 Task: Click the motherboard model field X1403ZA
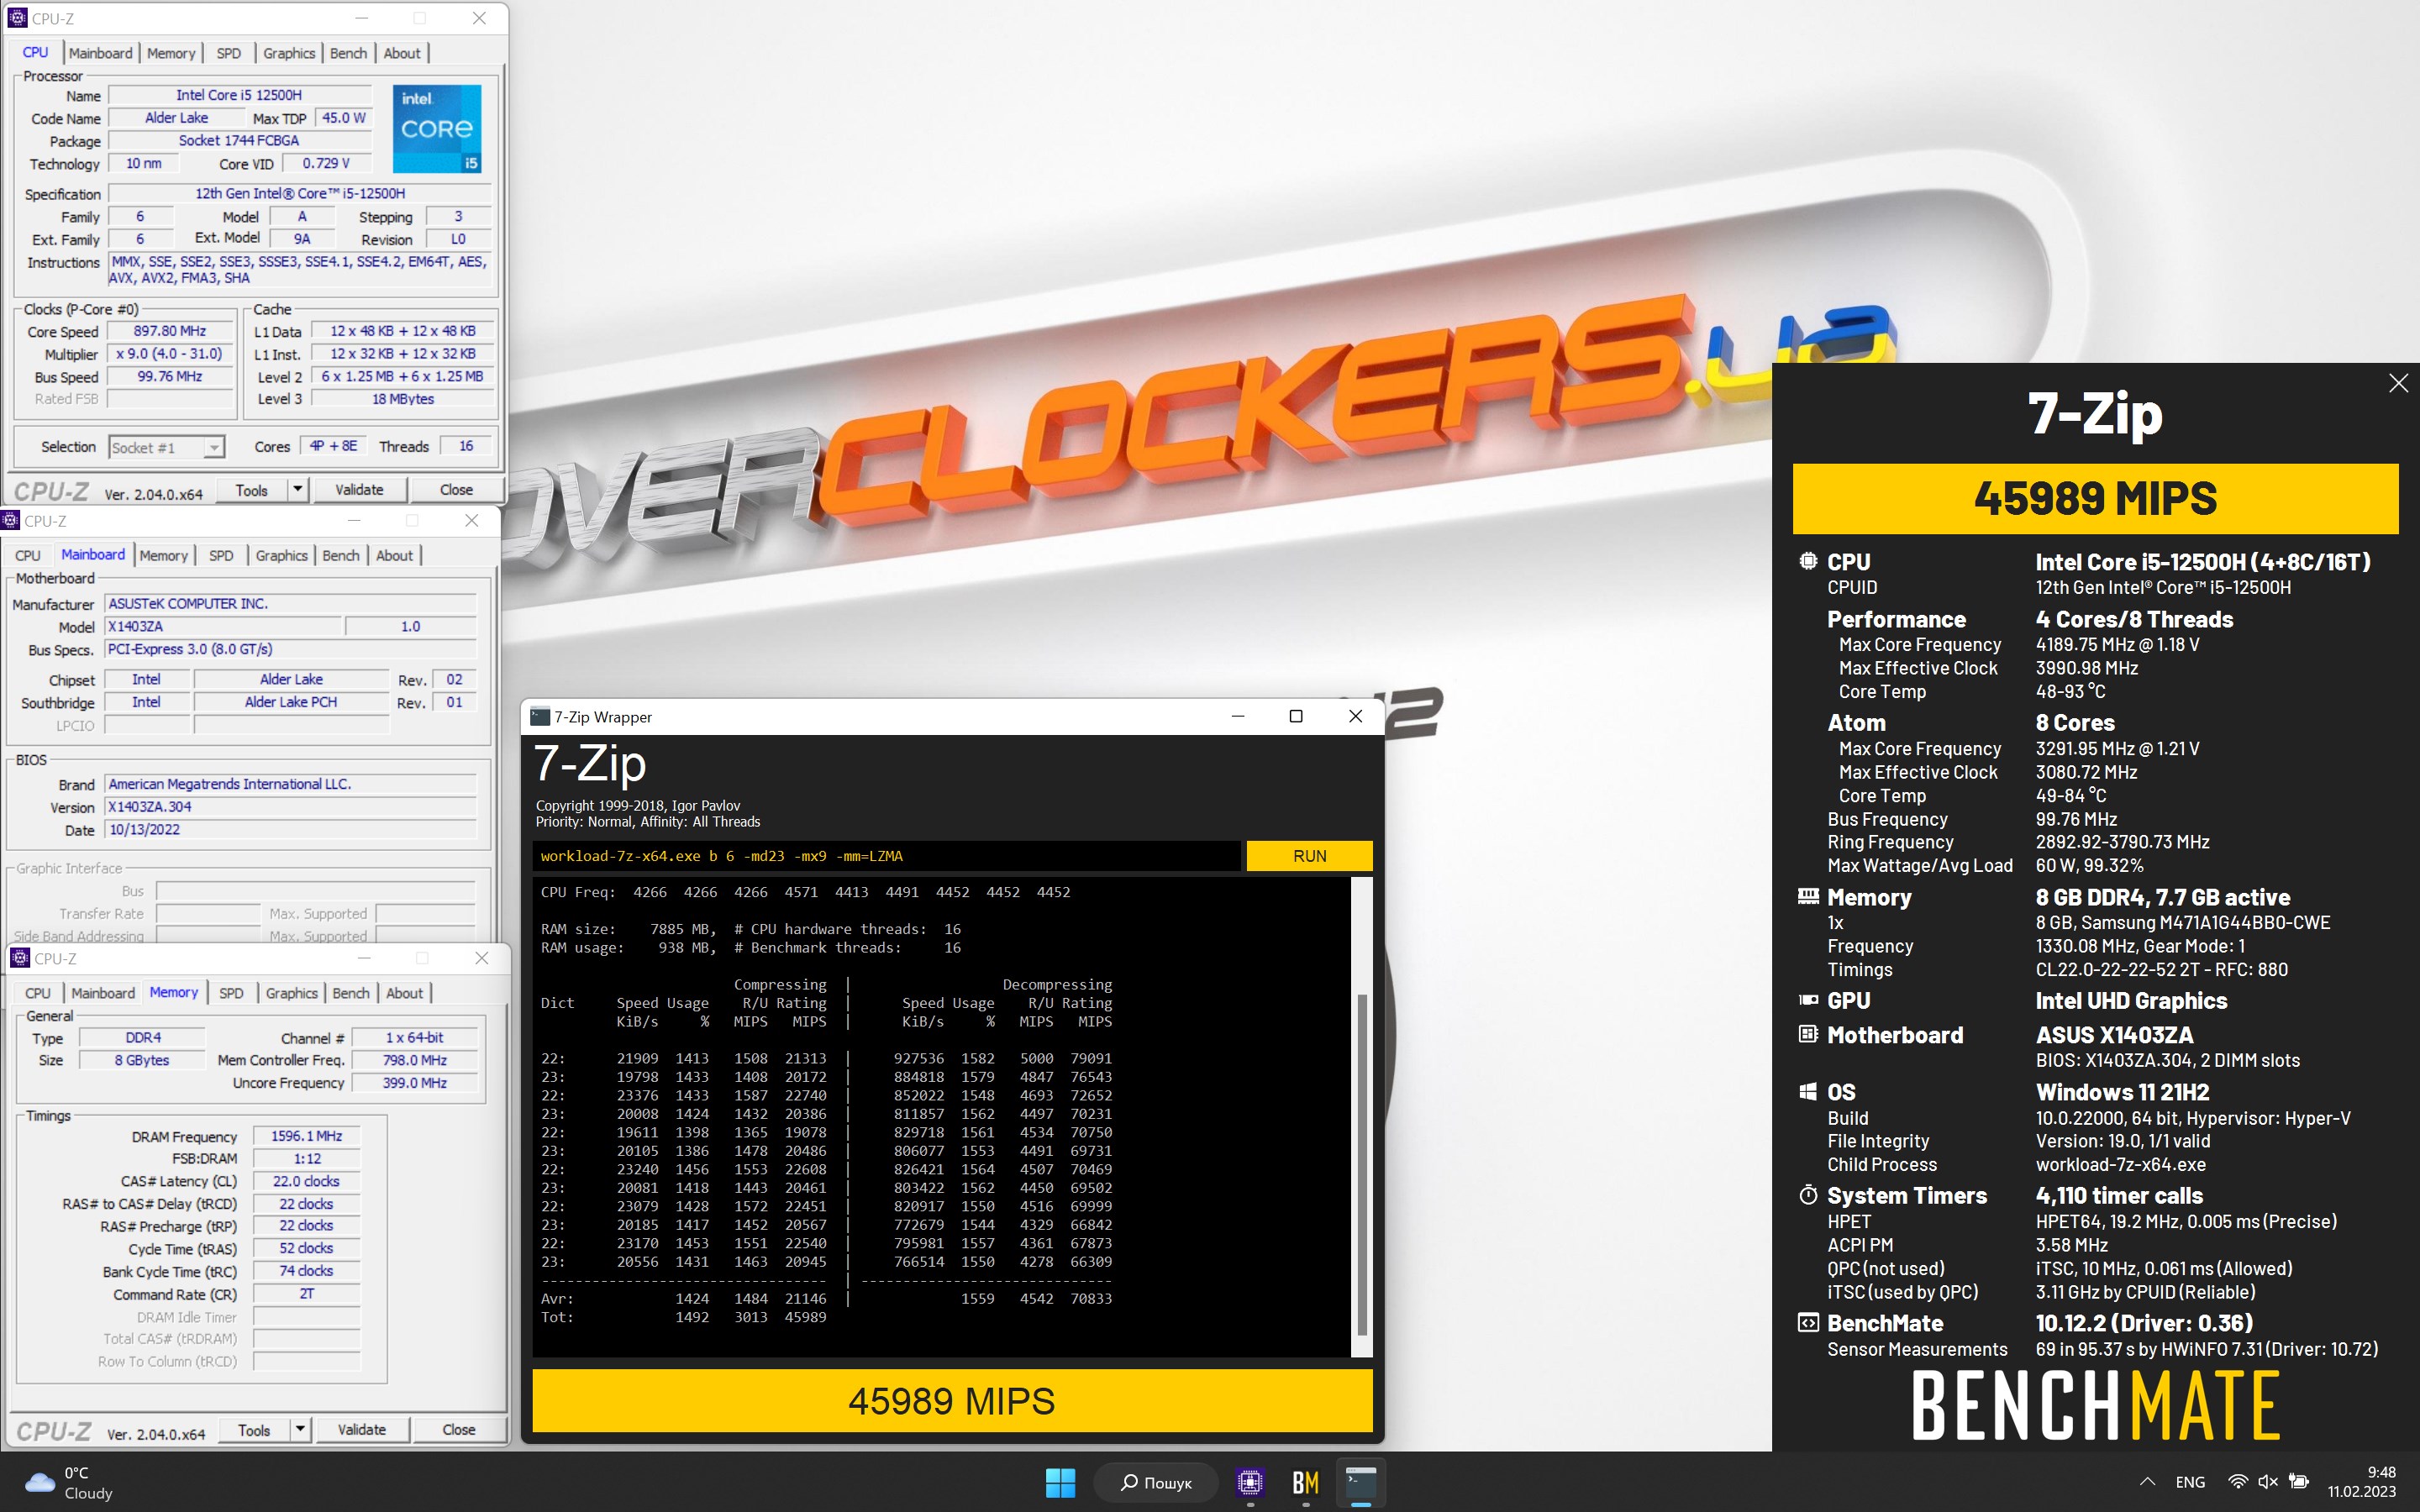click(x=224, y=626)
